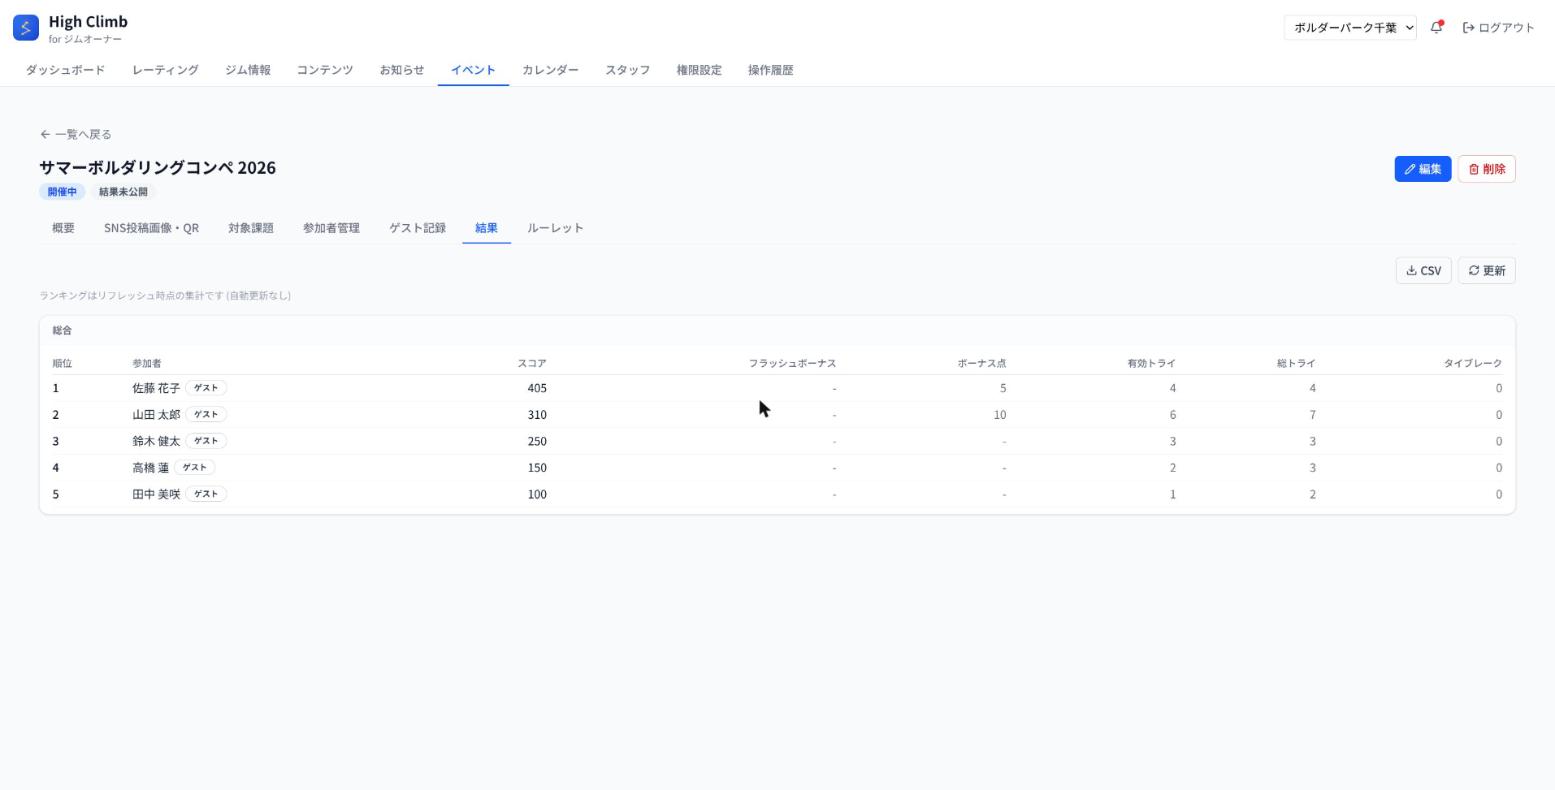
Task: Click the High Climb logo icon
Action: tap(26, 28)
